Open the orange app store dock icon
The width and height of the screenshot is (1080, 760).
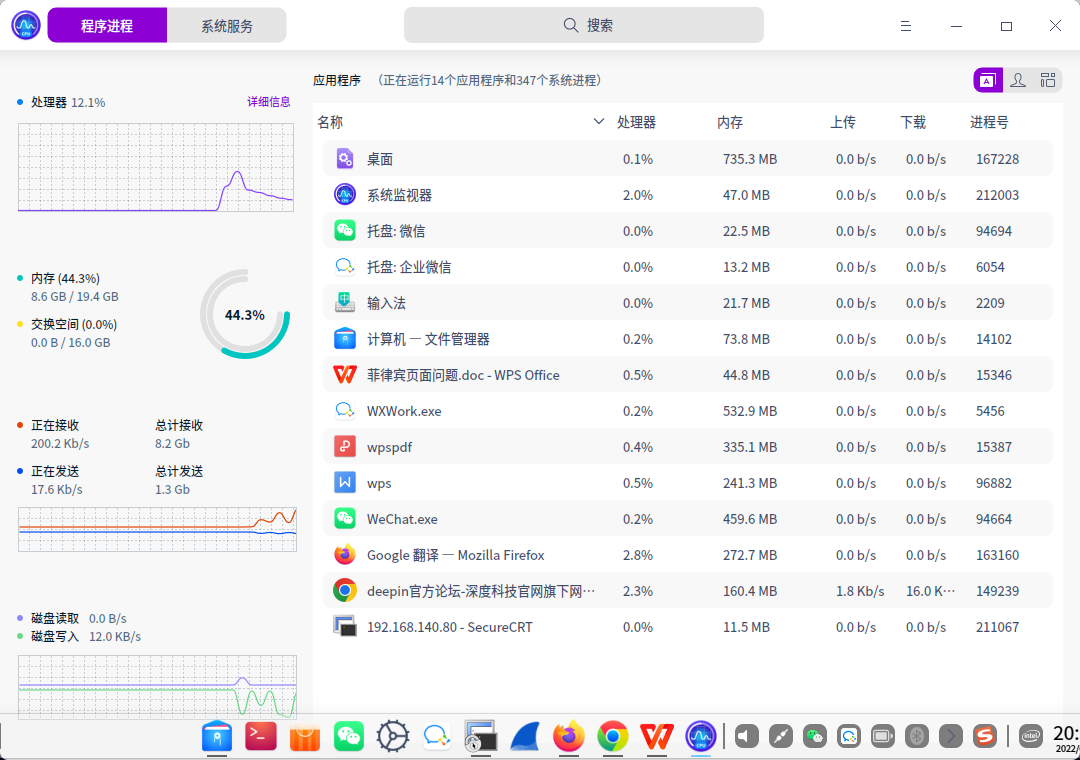[x=305, y=737]
